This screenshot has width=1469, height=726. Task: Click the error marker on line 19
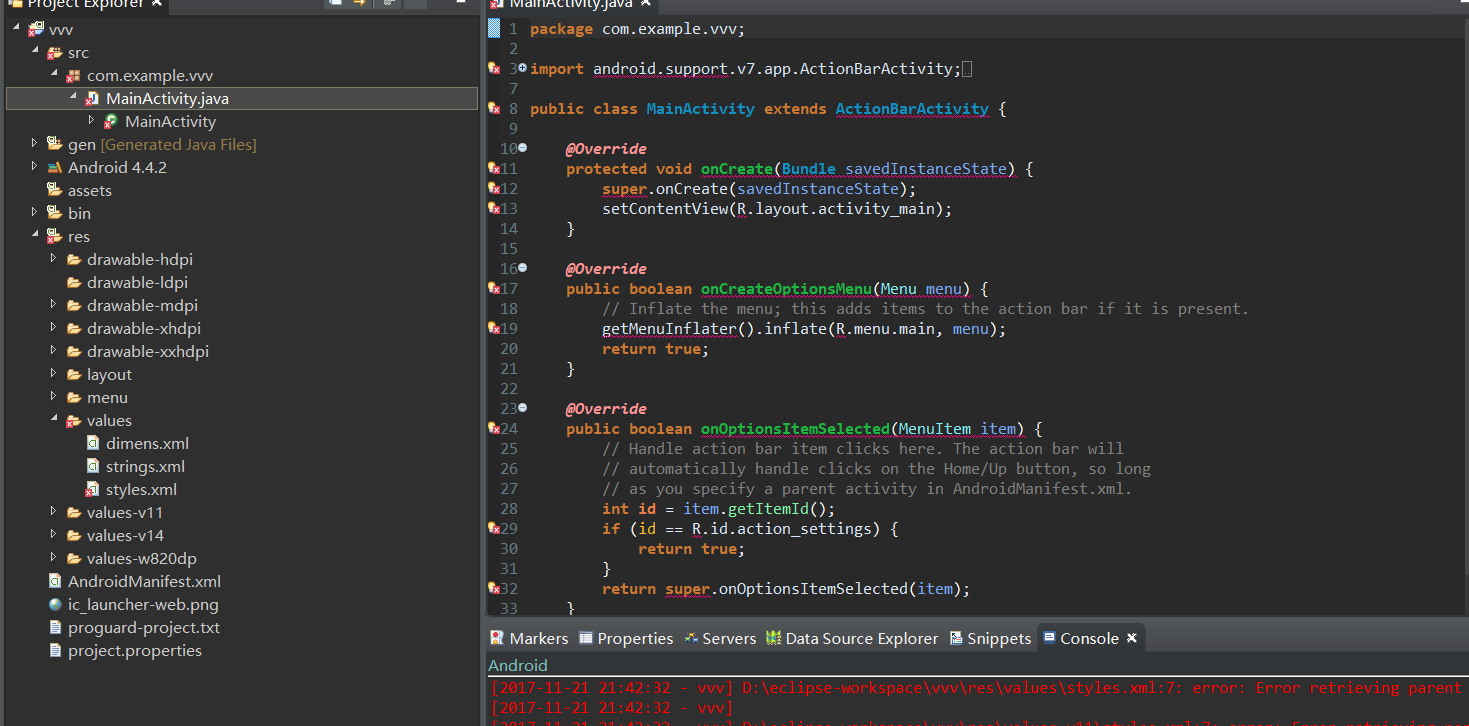click(493, 328)
